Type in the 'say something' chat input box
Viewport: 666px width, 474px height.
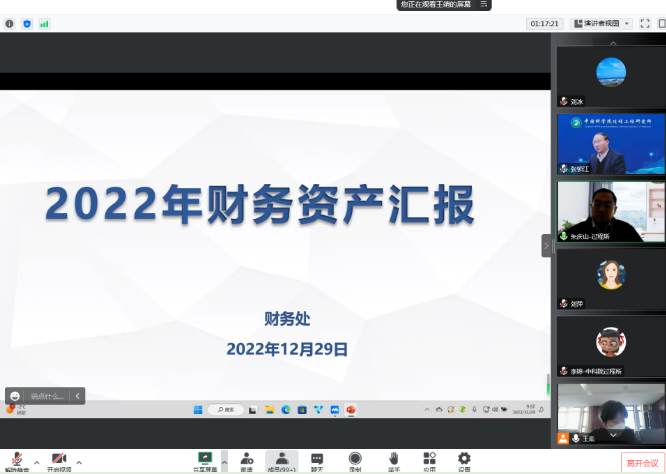47,396
